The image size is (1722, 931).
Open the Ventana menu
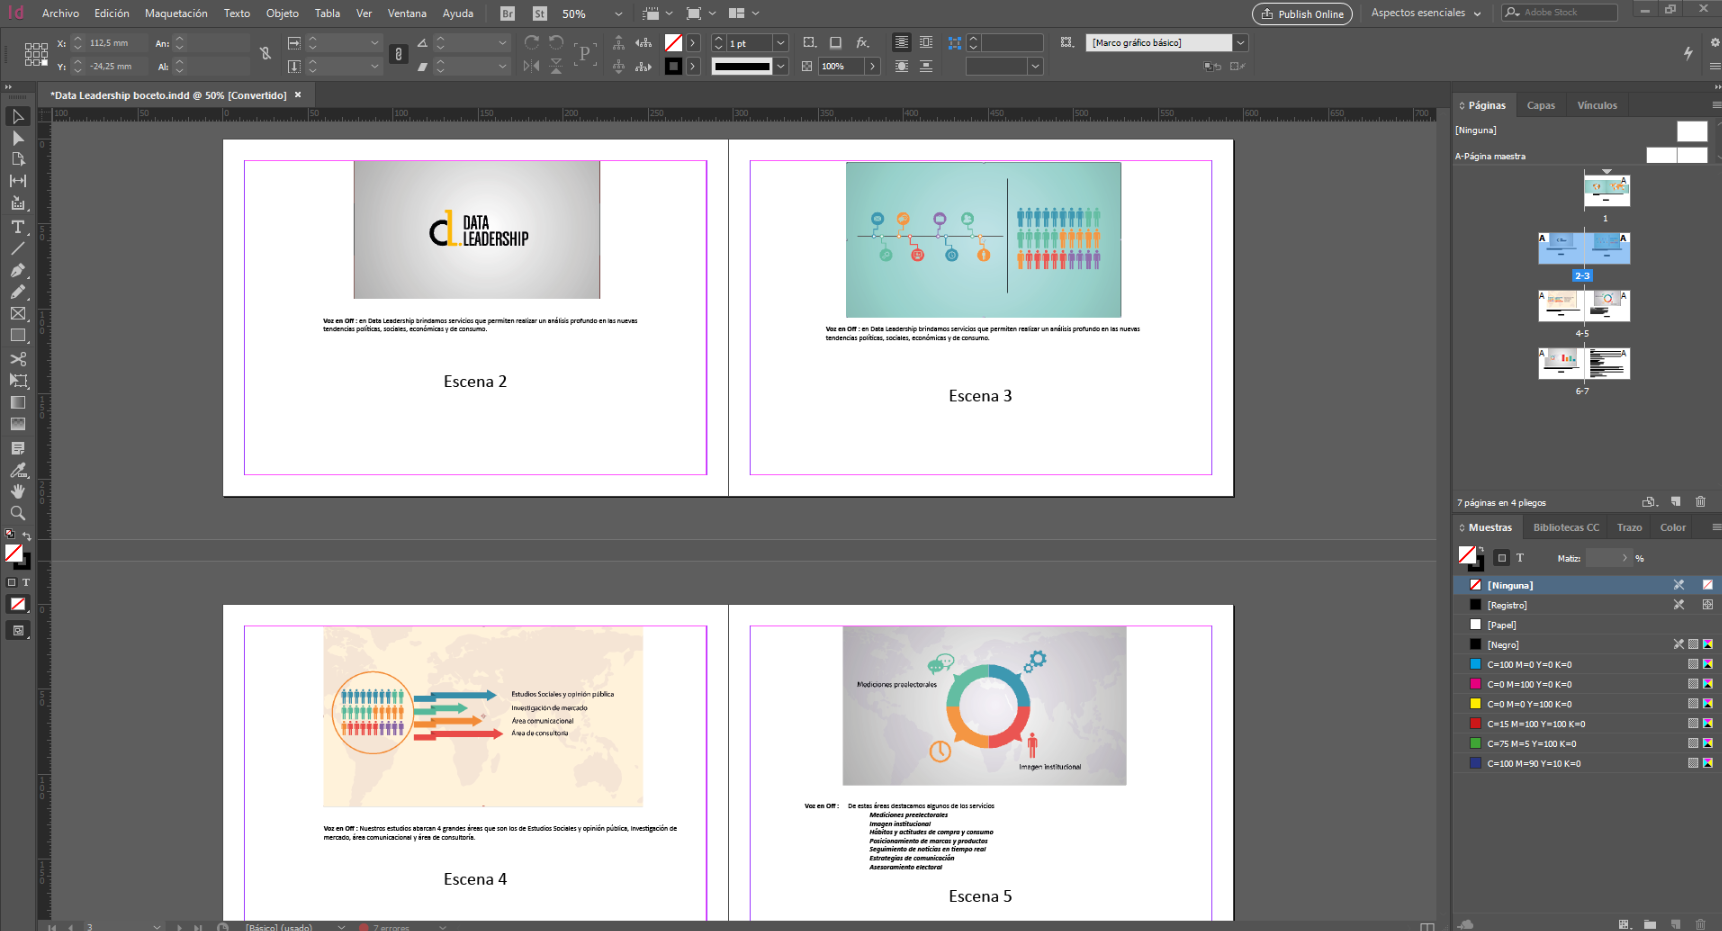tap(407, 13)
